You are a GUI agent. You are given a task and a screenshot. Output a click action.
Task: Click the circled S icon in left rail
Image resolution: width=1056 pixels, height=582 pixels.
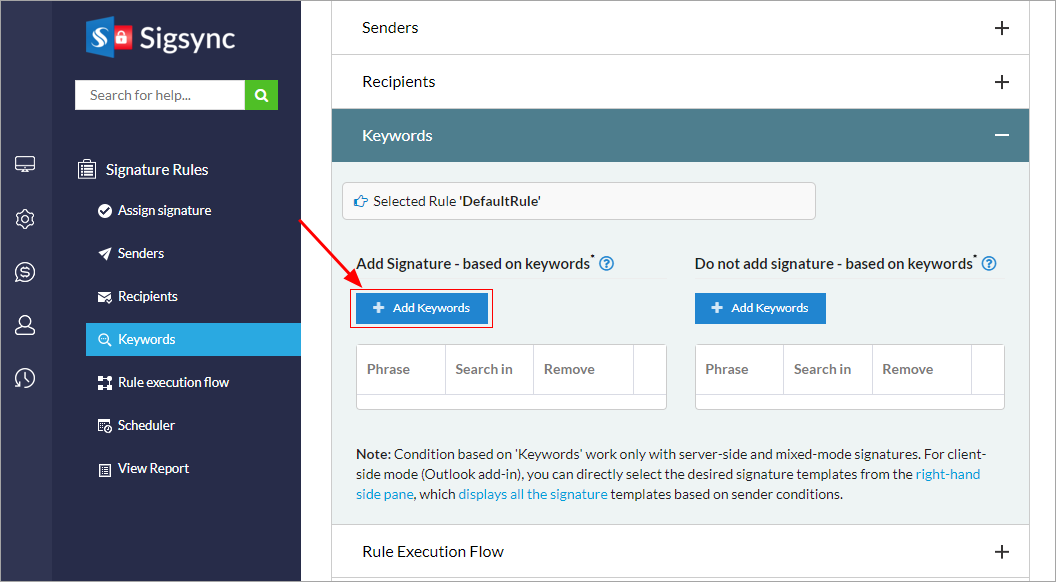pos(25,272)
